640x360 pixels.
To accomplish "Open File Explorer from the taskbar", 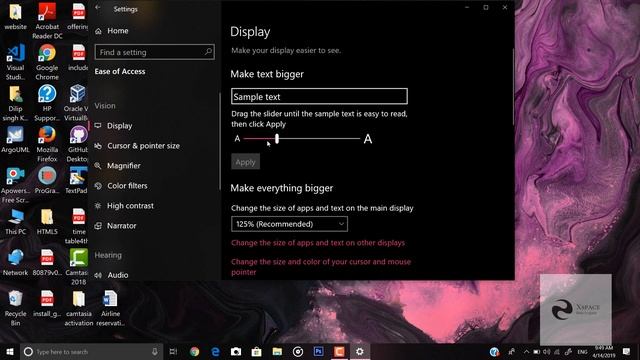I will (277, 351).
